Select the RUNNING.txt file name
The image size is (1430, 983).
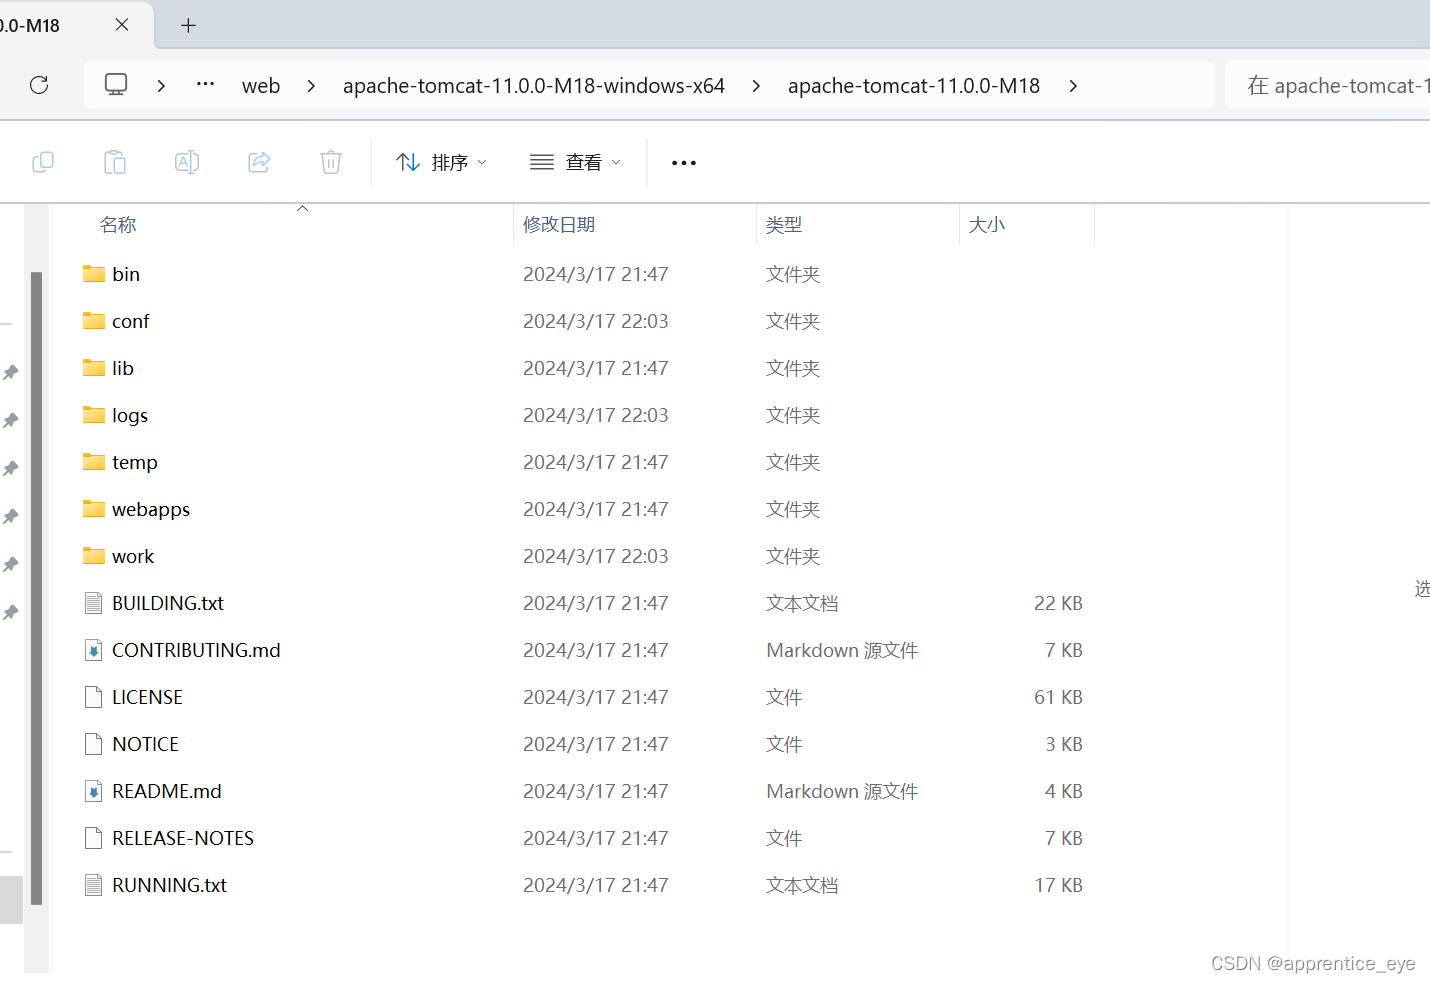tap(170, 885)
